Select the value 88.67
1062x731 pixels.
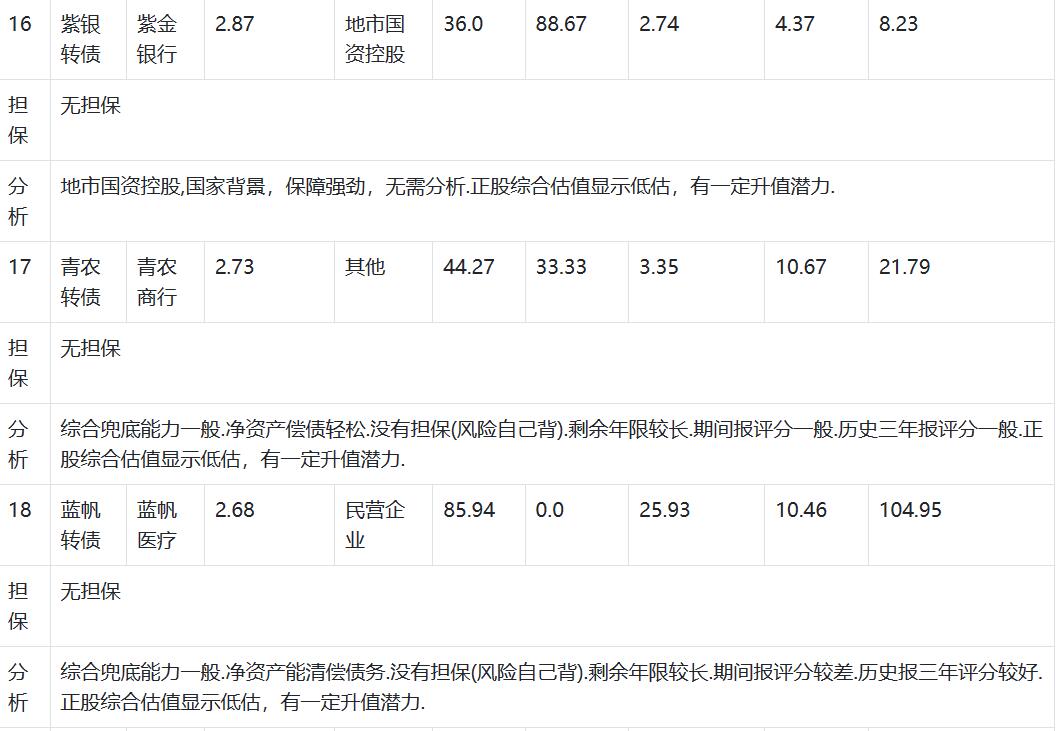point(561,24)
